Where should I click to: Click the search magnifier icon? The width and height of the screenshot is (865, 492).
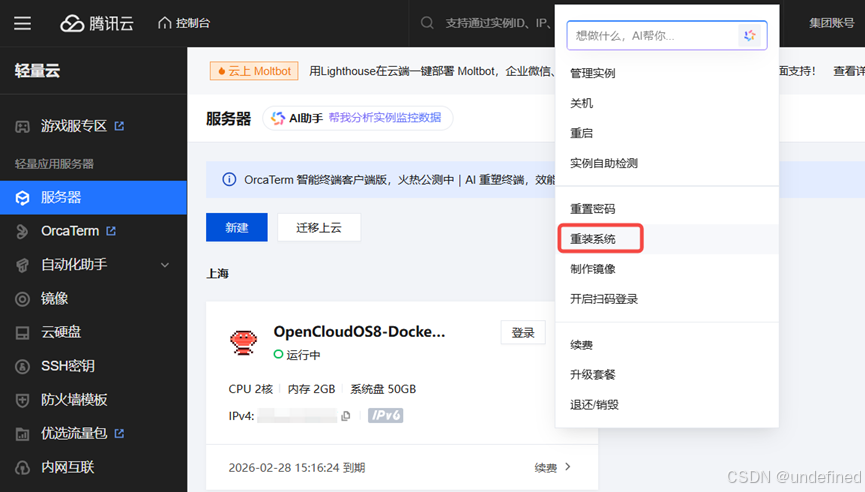427,23
